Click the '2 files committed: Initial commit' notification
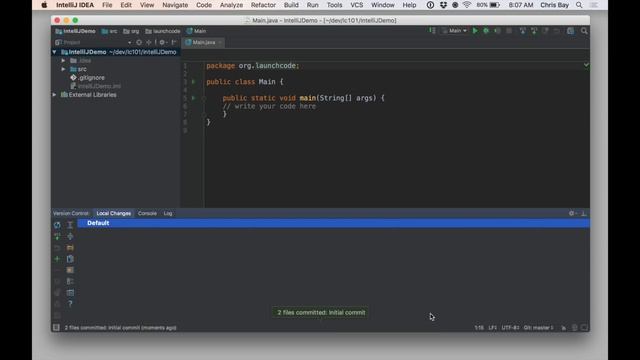The height and width of the screenshot is (360, 640). click(x=321, y=313)
